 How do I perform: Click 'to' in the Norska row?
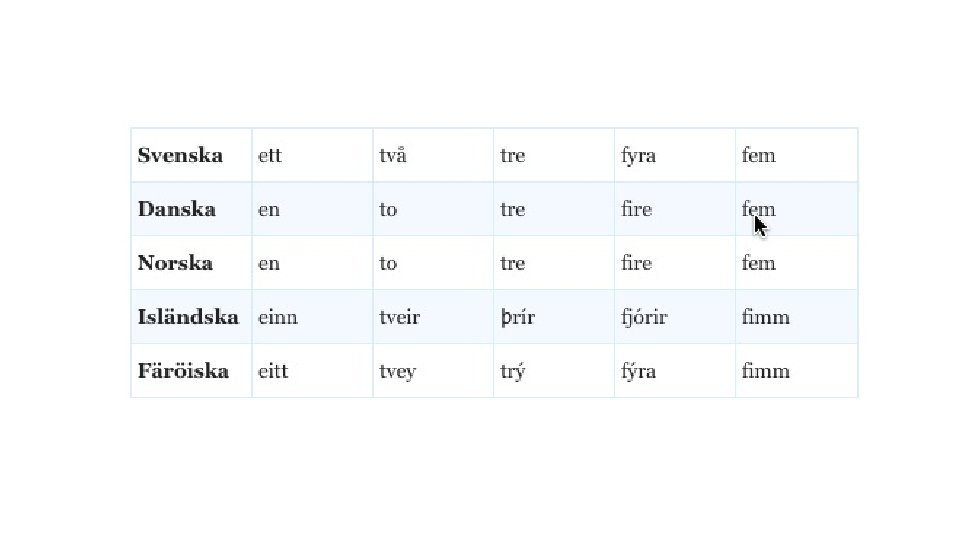388,263
